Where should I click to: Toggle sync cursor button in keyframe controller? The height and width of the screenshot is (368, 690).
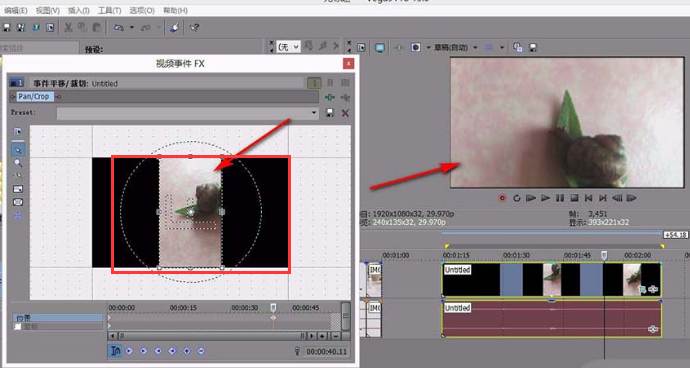[115, 351]
